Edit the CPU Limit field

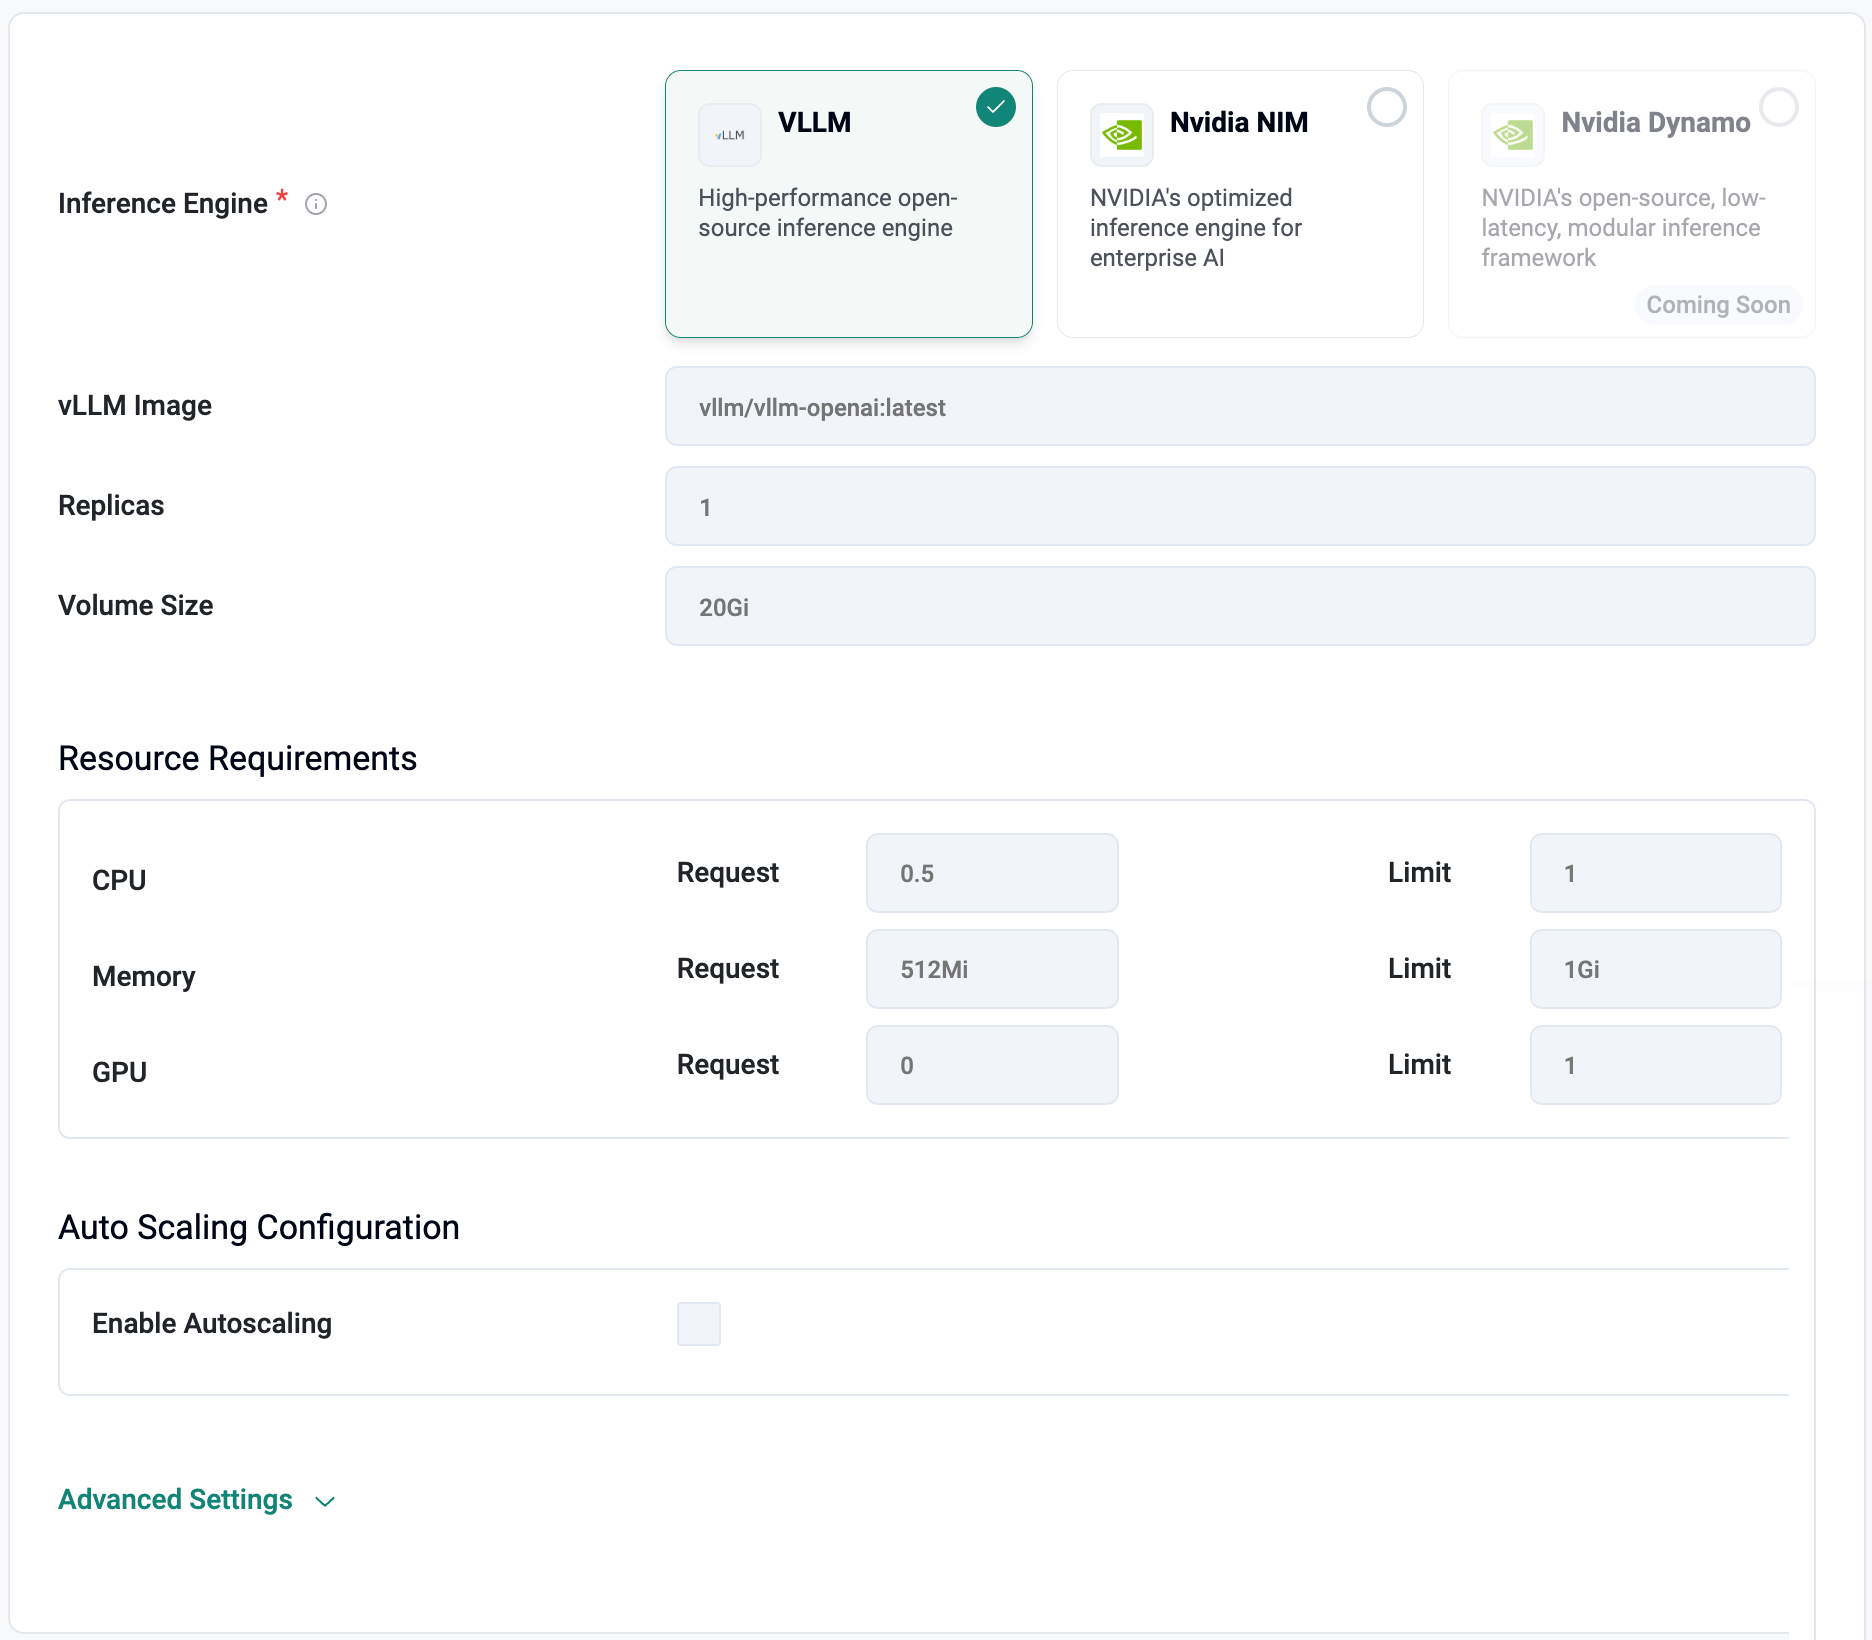(1655, 873)
